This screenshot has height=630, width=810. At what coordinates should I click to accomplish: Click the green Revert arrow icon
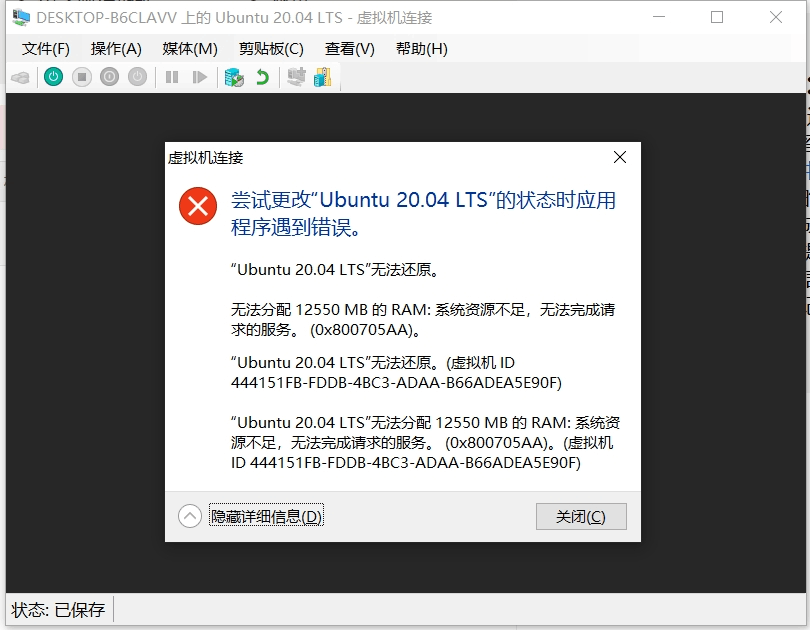tap(263, 77)
